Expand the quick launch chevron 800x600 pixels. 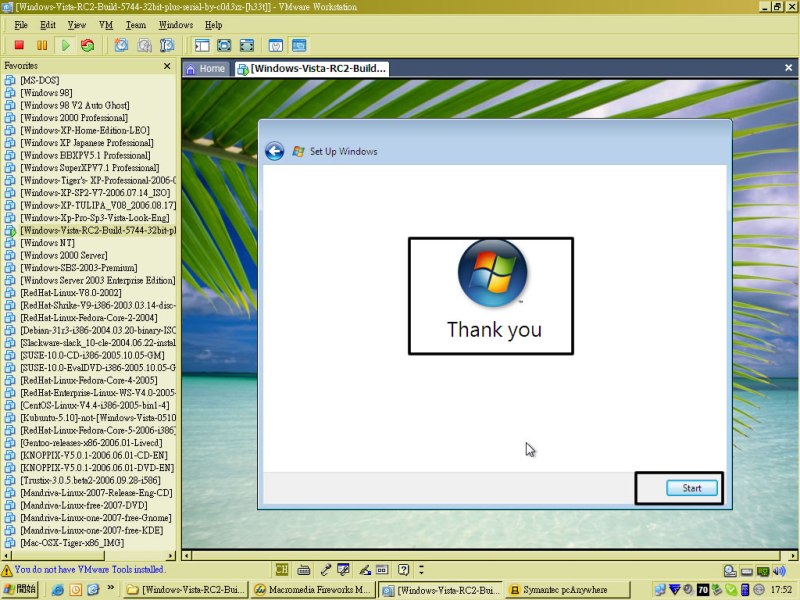point(110,588)
